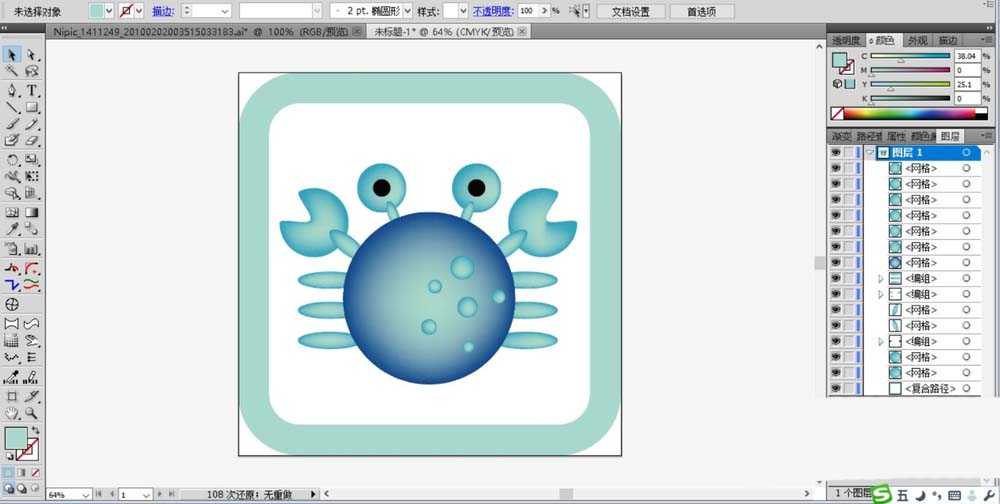Screen dimensions: 1000x504
Task: Click the swap fill and stroke arrows
Action: (x=36, y=431)
